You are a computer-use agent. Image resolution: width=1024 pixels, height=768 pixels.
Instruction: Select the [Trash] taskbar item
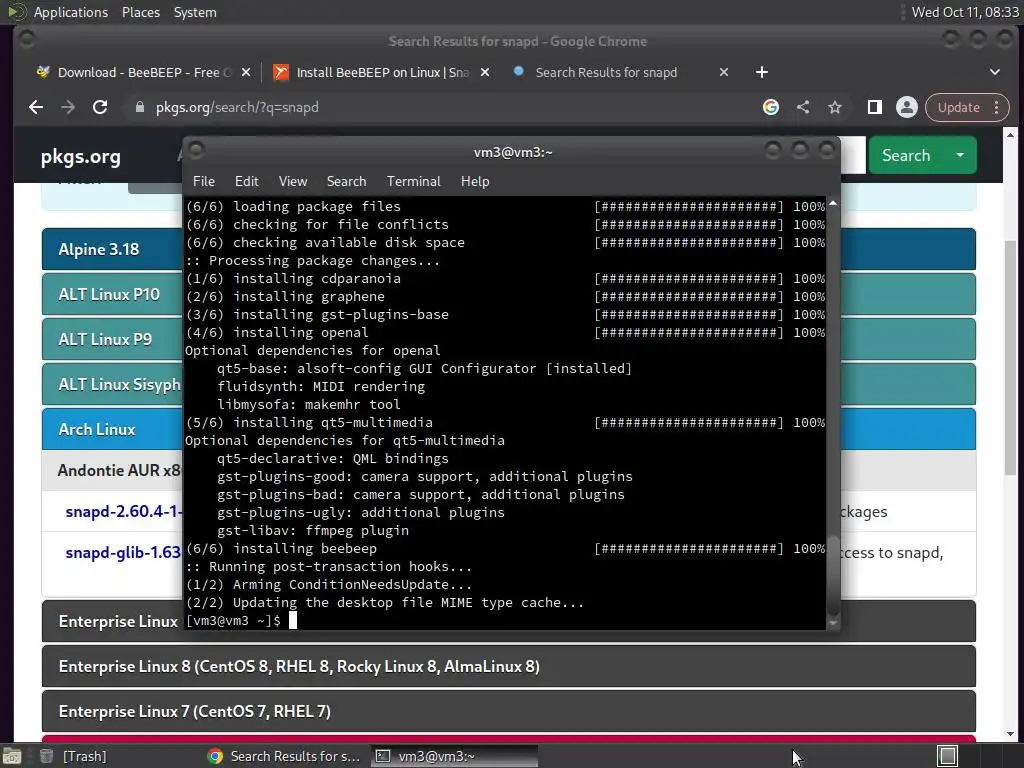pos(73,756)
